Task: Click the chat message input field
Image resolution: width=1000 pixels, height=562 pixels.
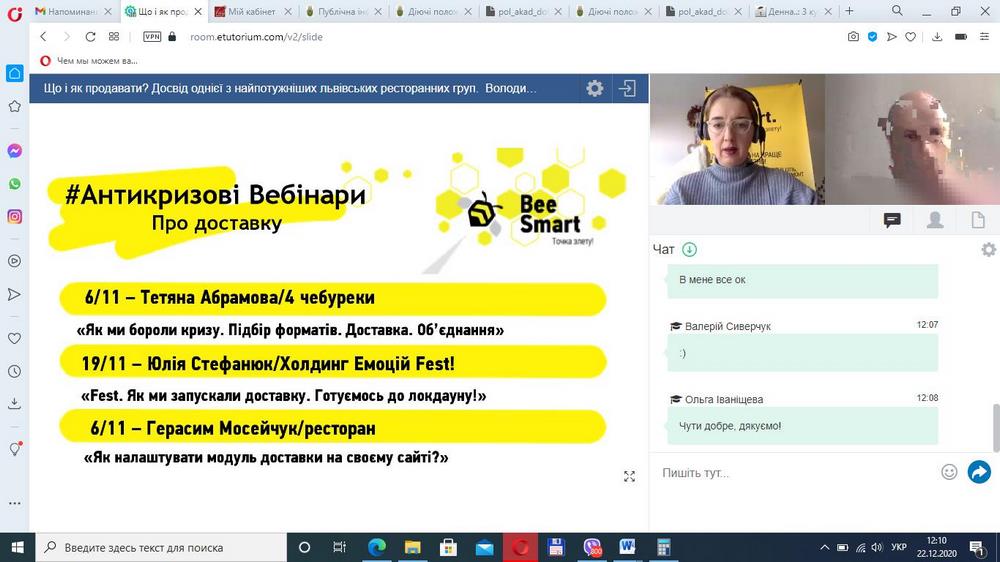Action: point(795,473)
